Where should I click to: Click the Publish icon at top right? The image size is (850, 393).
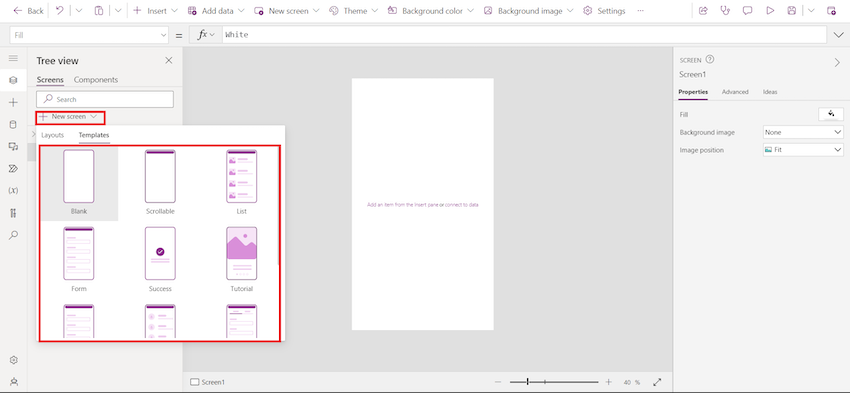831,10
